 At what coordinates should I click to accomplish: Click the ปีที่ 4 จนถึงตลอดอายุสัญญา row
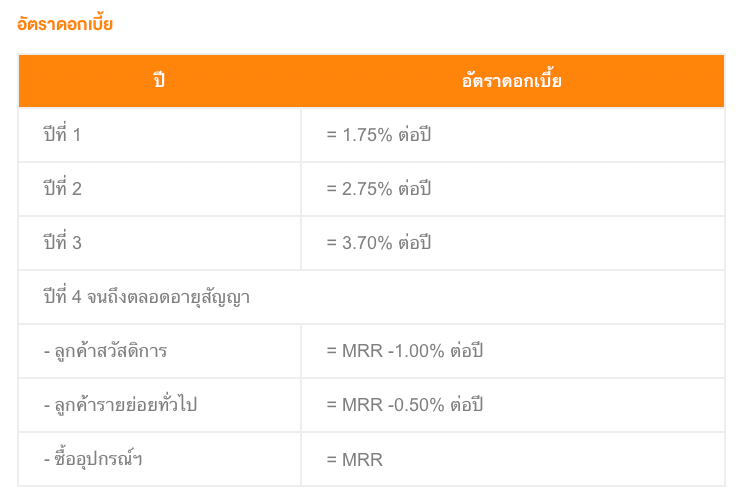pyautogui.click(x=371, y=297)
